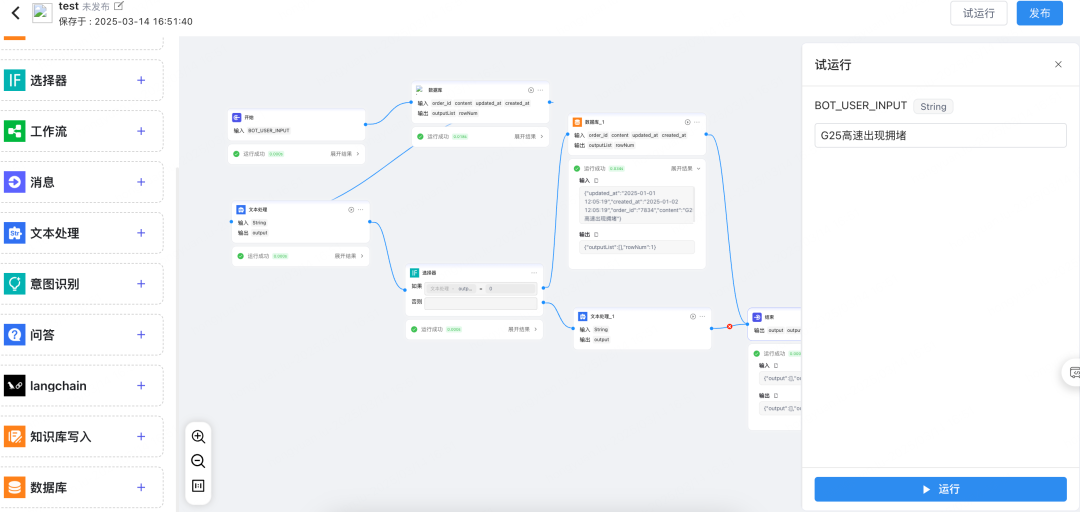
Task: Reset canvas zoom to 1:1
Action: click(198, 486)
